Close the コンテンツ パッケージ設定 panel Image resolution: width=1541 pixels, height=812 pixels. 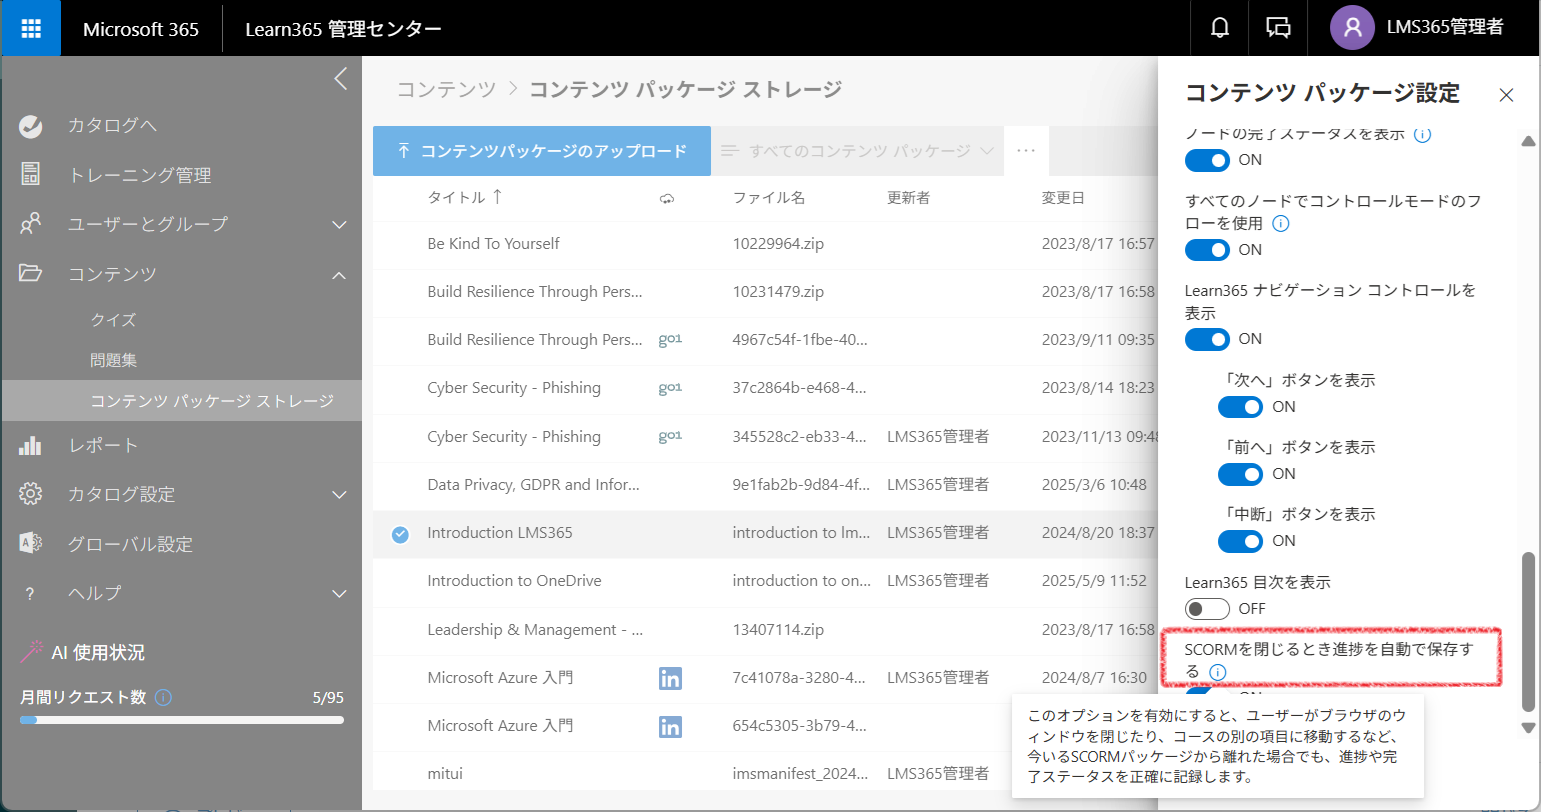1506,95
